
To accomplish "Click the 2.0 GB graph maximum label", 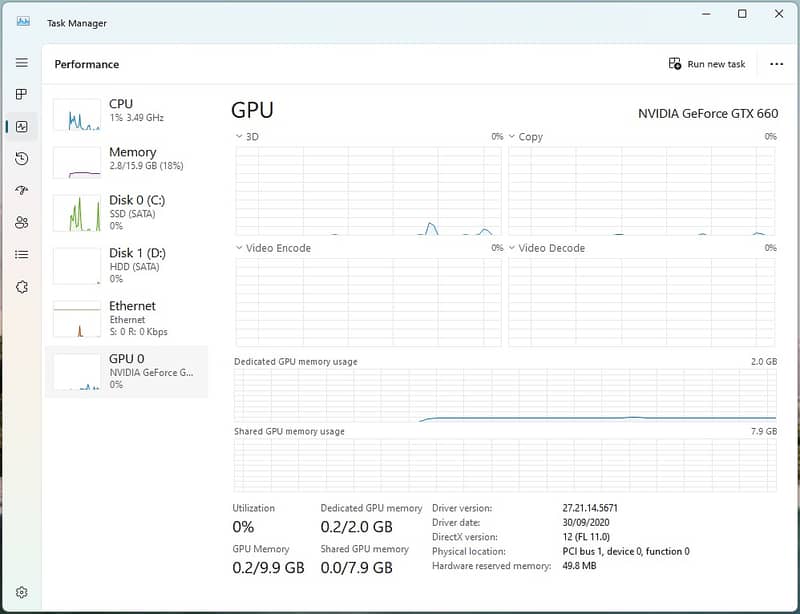I will pyautogui.click(x=764, y=361).
